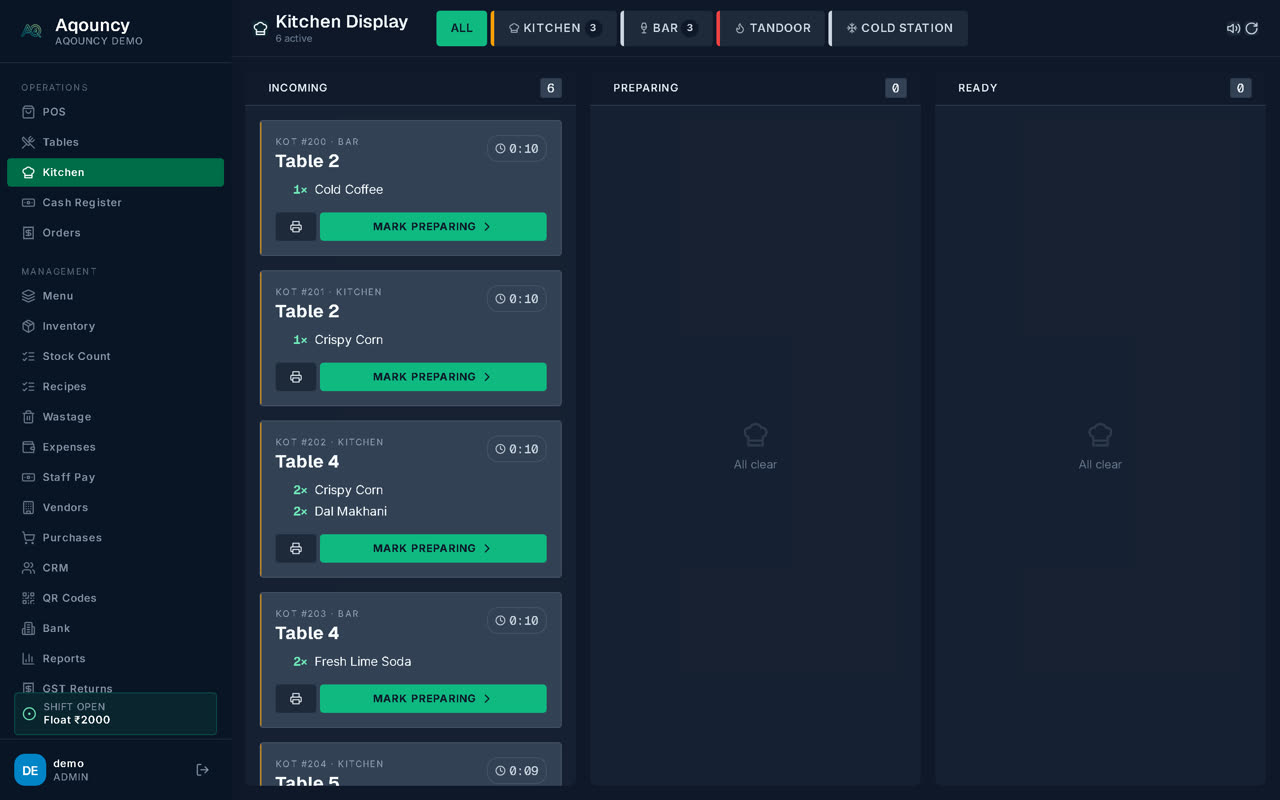Print KOT #203 Fresh Lime Soda ticket
The height and width of the screenshot is (800, 1280).
pyautogui.click(x=296, y=699)
